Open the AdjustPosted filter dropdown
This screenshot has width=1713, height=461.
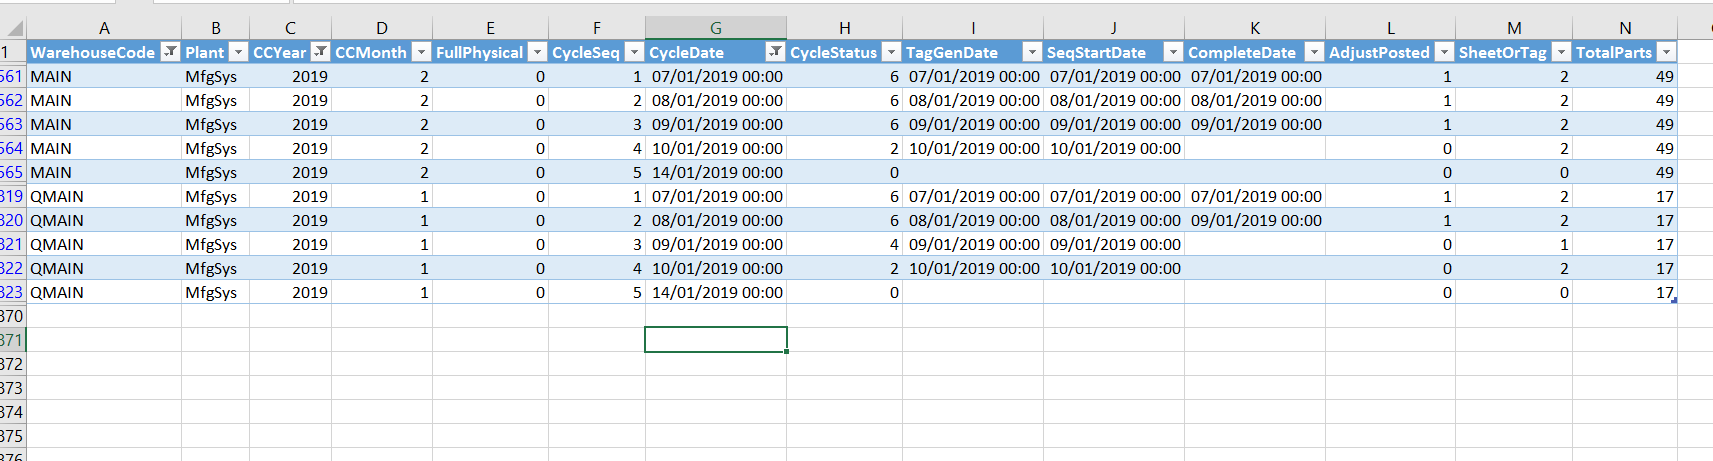pos(1444,52)
